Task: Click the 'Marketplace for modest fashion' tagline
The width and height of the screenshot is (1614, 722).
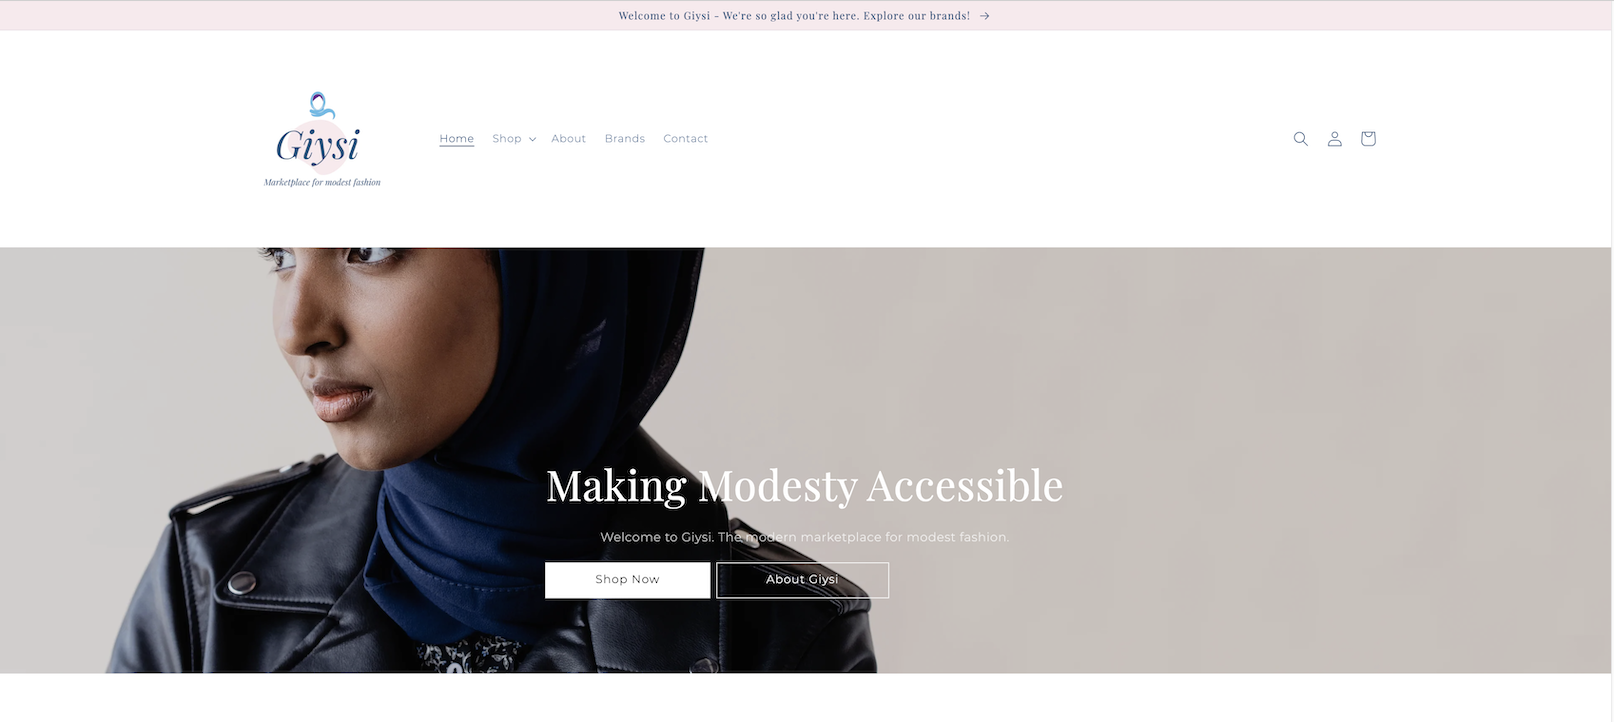Action: point(322,182)
